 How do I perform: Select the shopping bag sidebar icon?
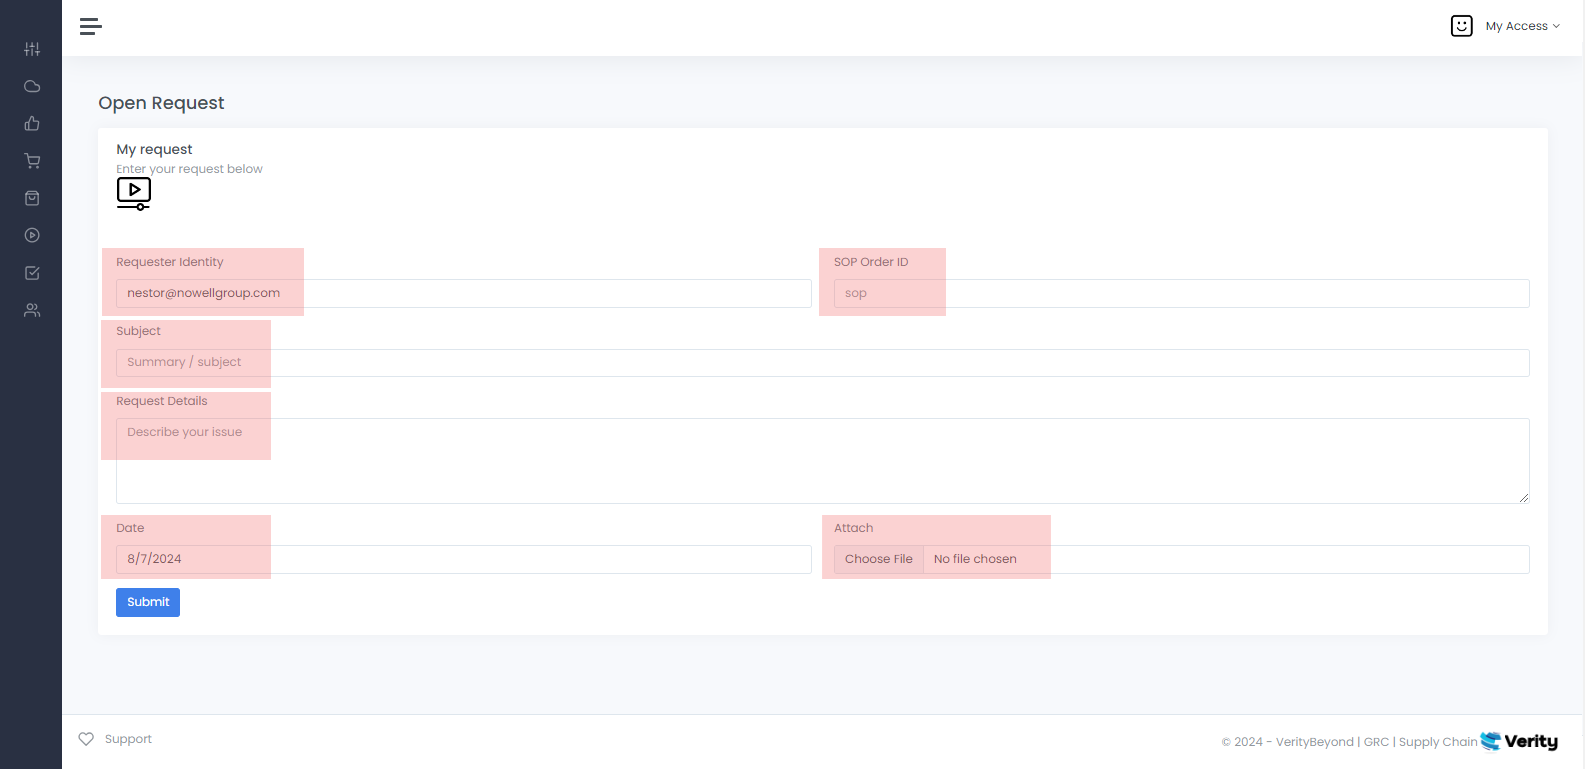tap(32, 198)
